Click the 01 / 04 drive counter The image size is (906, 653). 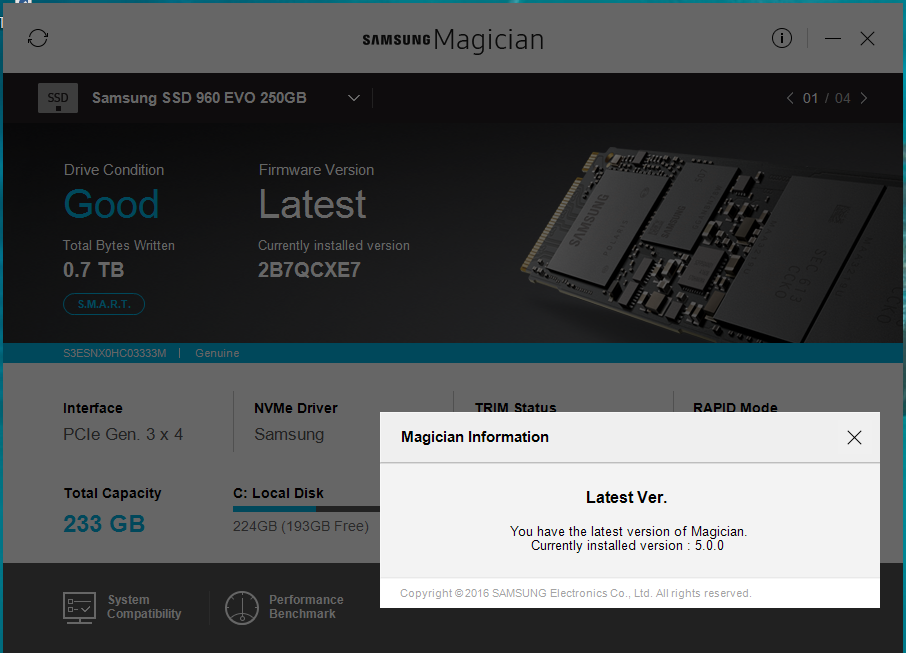click(826, 98)
